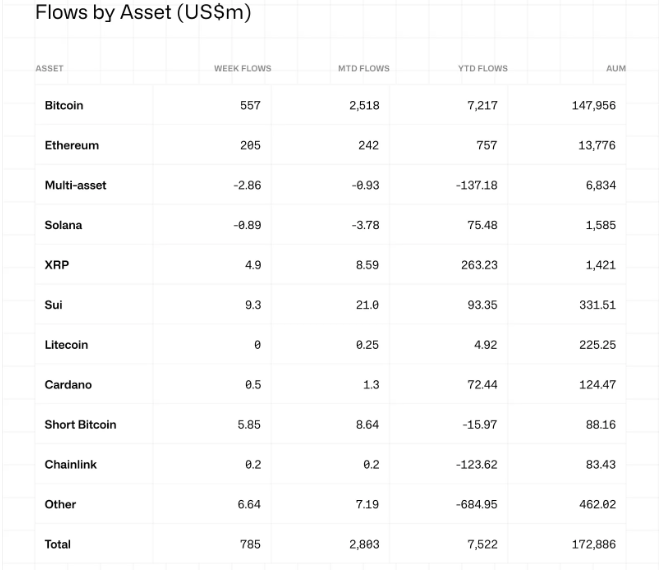Viewport: 660px width, 570px height.
Task: Select Bitcoin's AUM value 147,956
Action: pos(593,105)
